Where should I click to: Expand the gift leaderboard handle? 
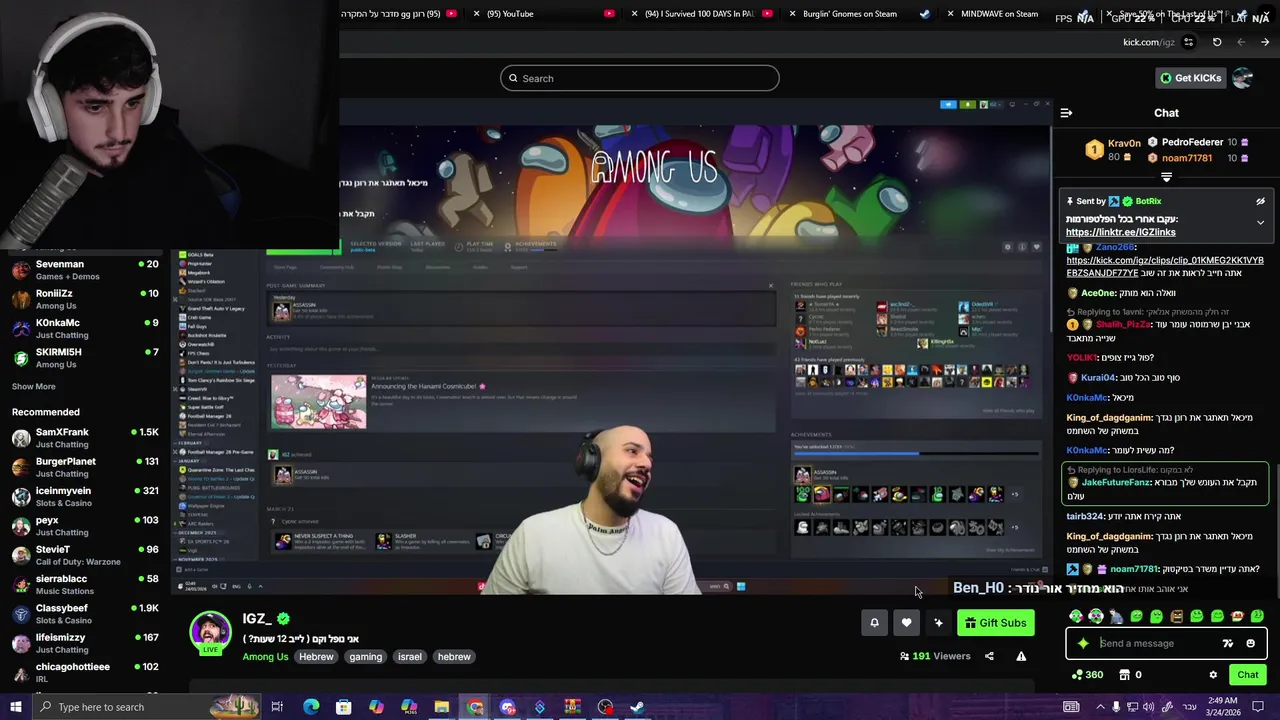(1166, 177)
